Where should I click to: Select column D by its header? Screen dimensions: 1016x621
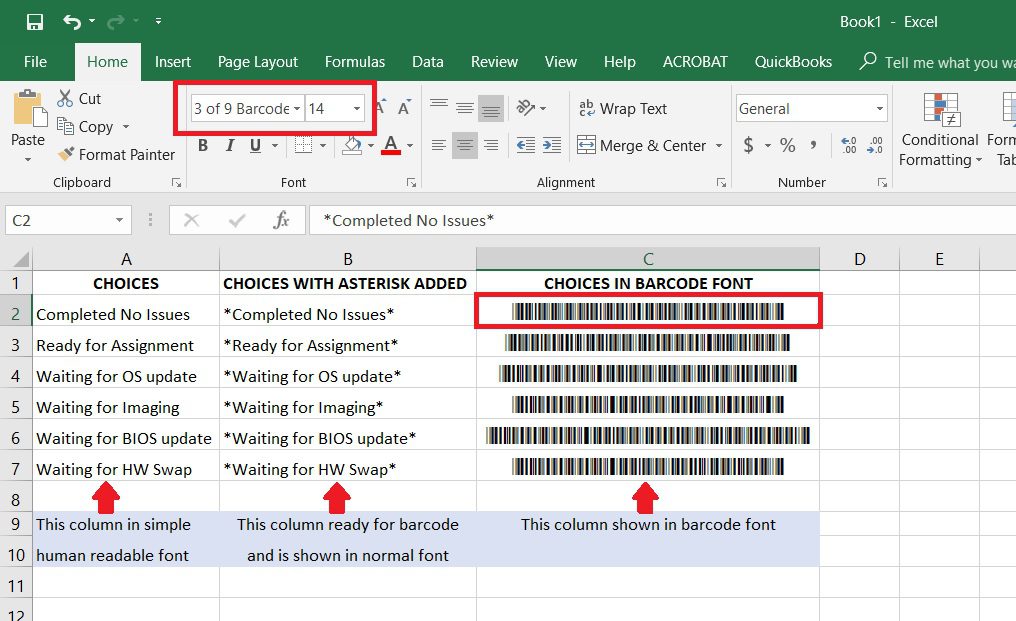click(x=859, y=259)
